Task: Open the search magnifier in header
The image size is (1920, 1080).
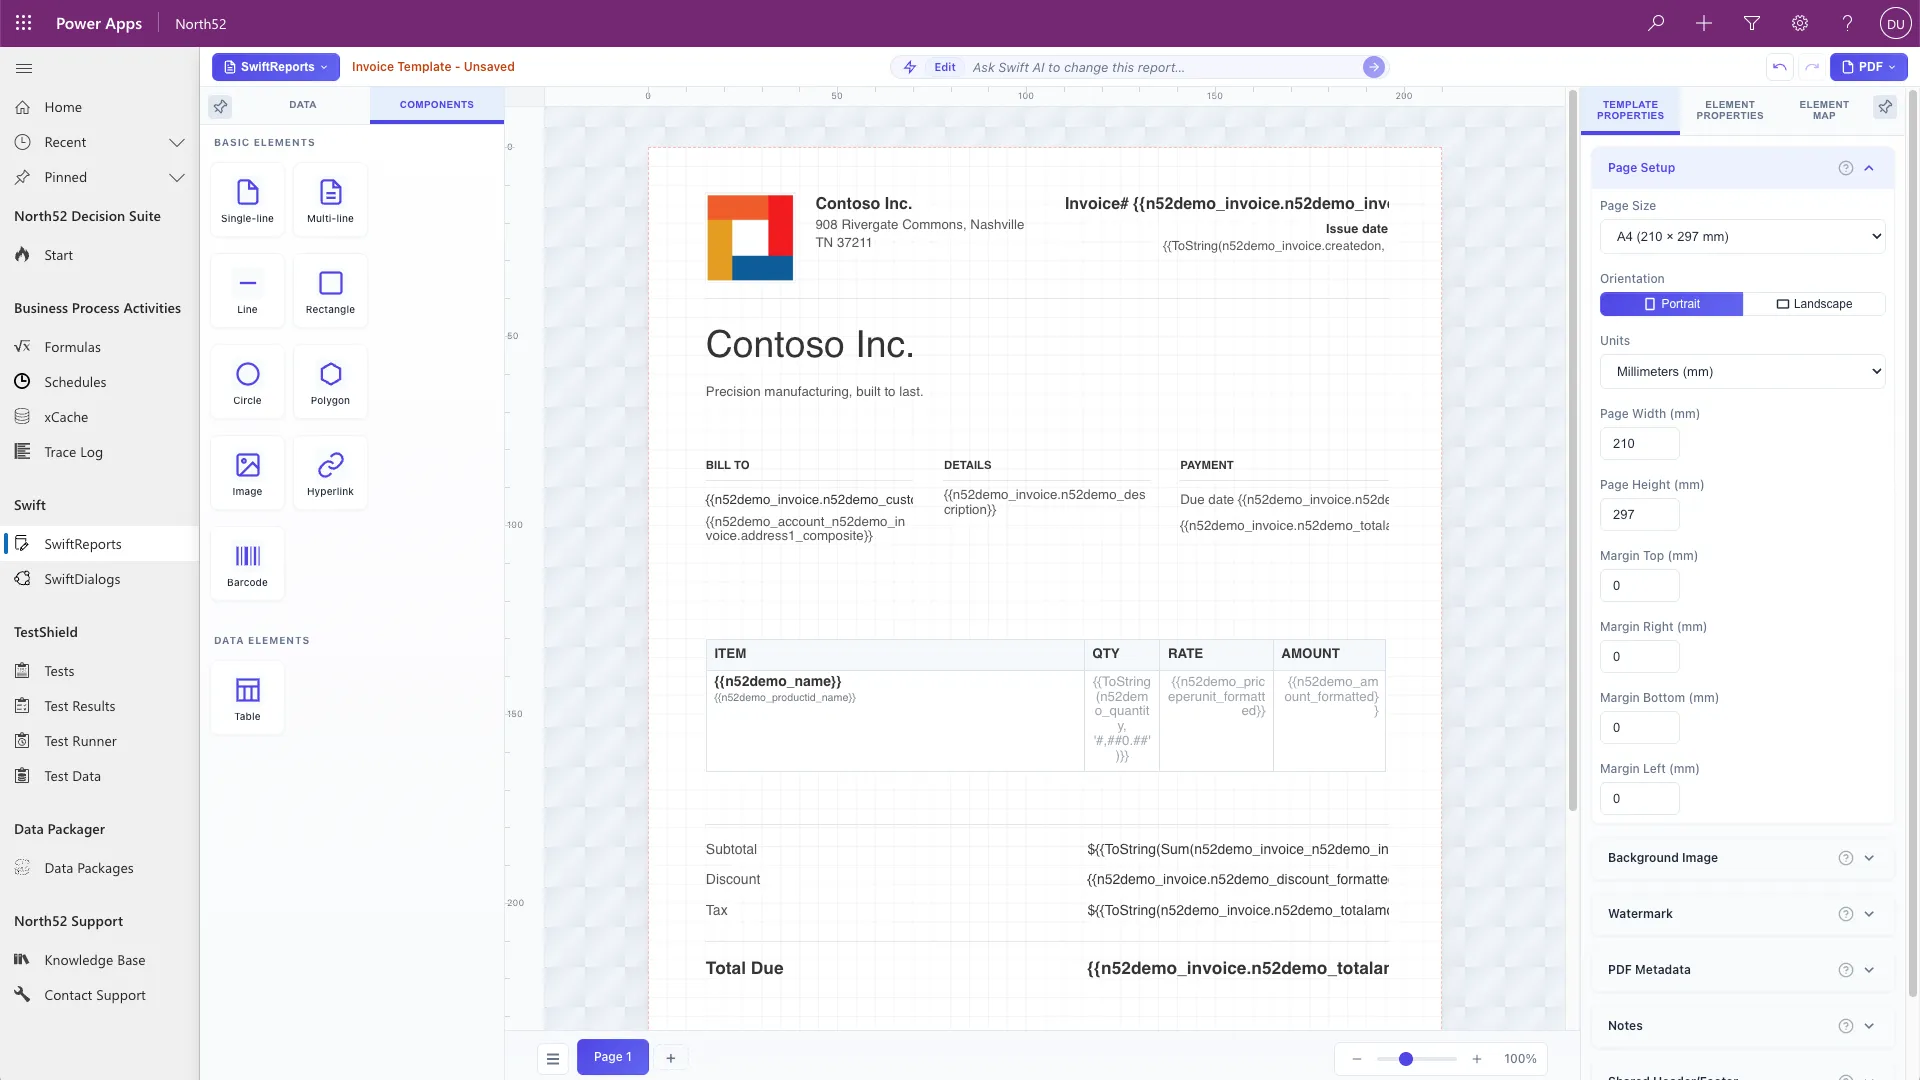Action: [x=1656, y=23]
